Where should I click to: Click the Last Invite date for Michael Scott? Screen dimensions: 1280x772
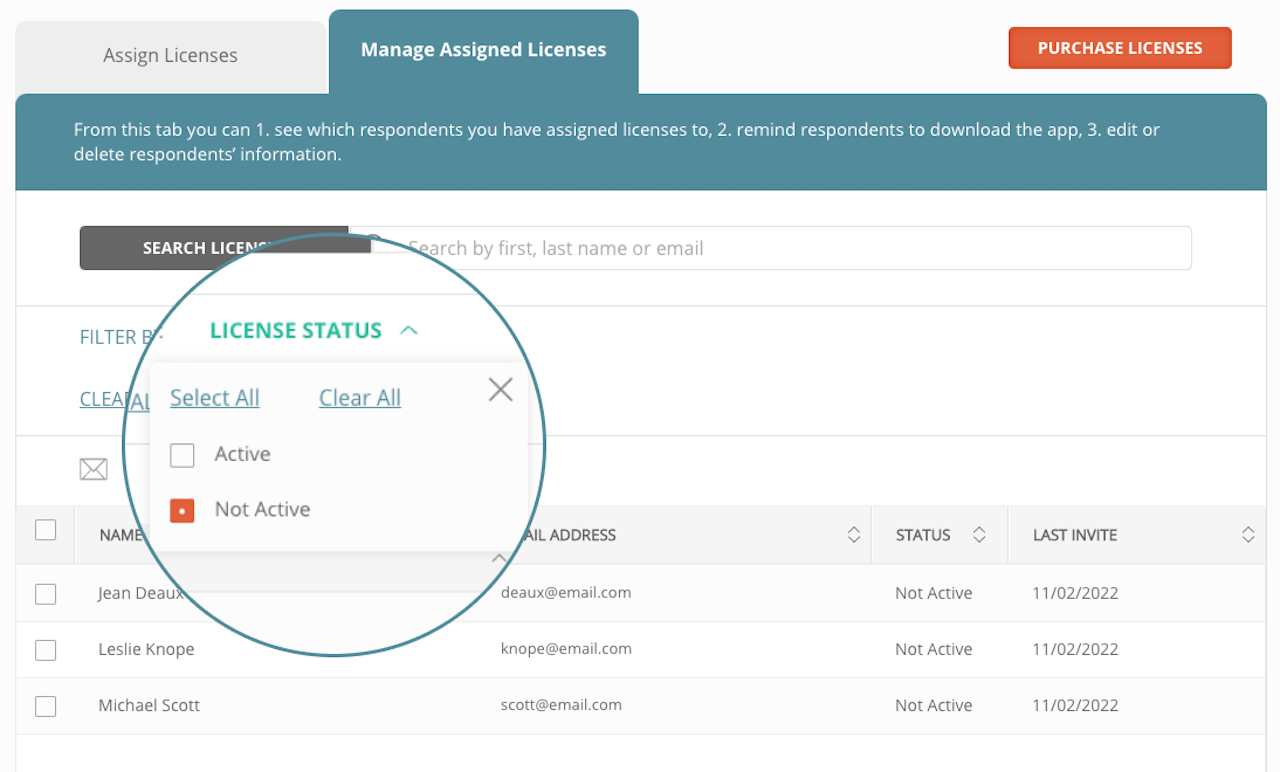(1075, 705)
